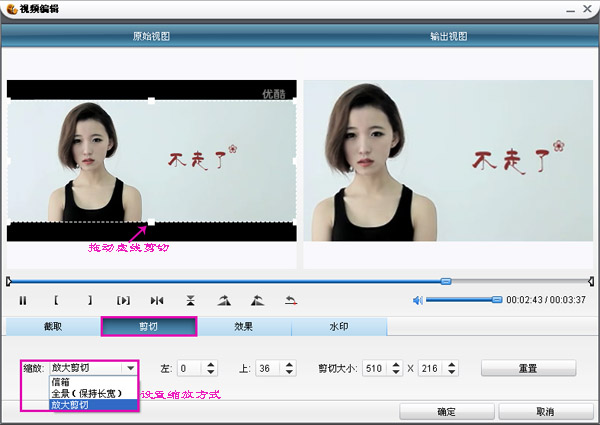Viewport: 600px width, 425px height.
Task: Close the 视频编辑 window
Action: pos(587,9)
